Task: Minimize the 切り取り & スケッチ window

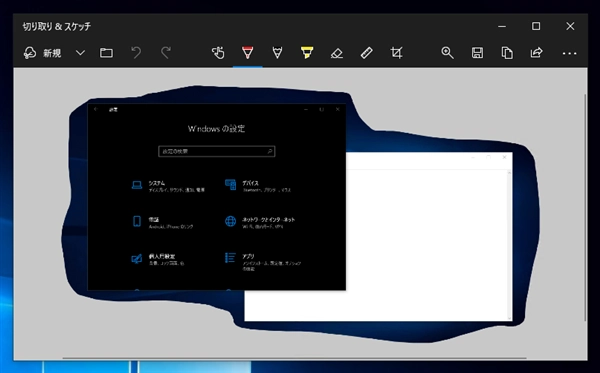Action: [x=502, y=26]
